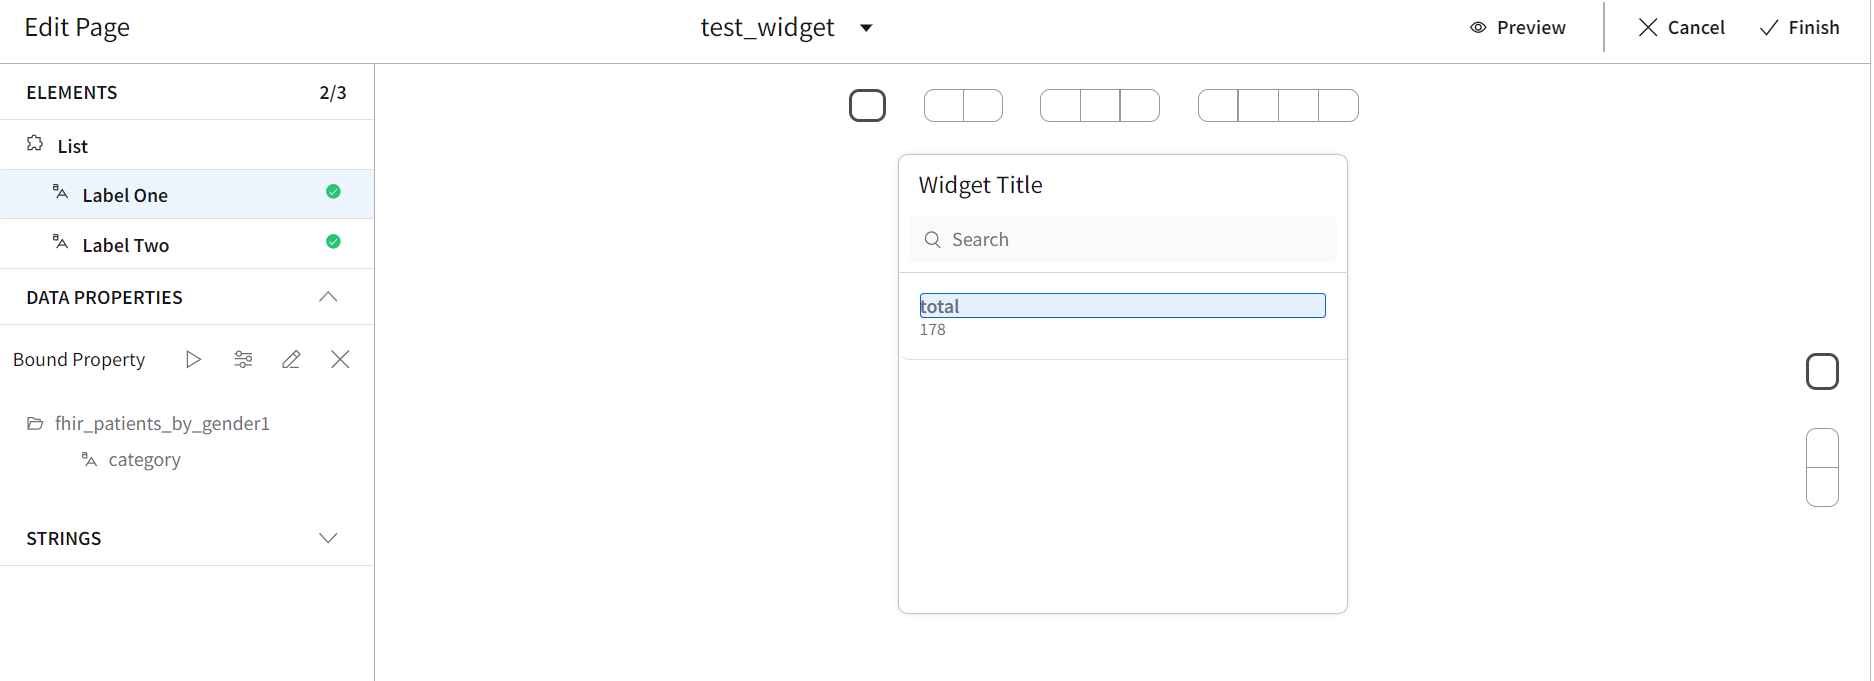Open the Bound Property settings sliders icon
The height and width of the screenshot is (681, 1874).
pos(243,359)
